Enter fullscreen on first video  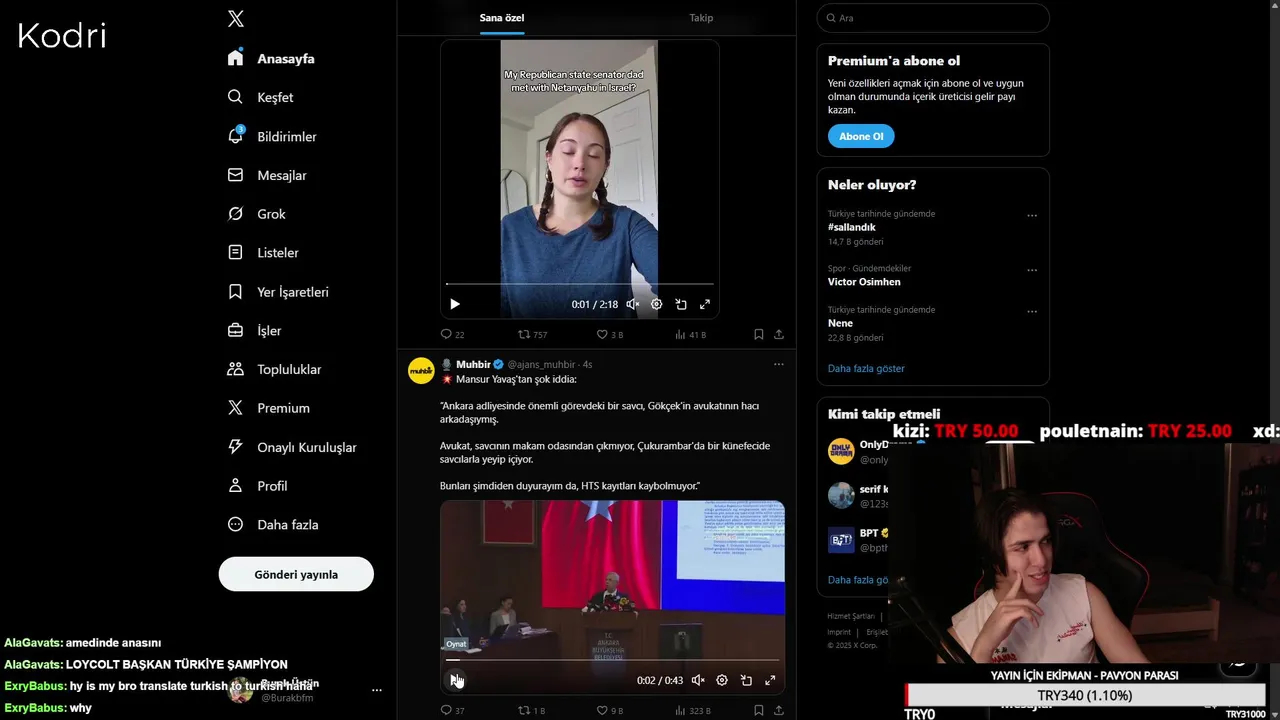[705, 304]
